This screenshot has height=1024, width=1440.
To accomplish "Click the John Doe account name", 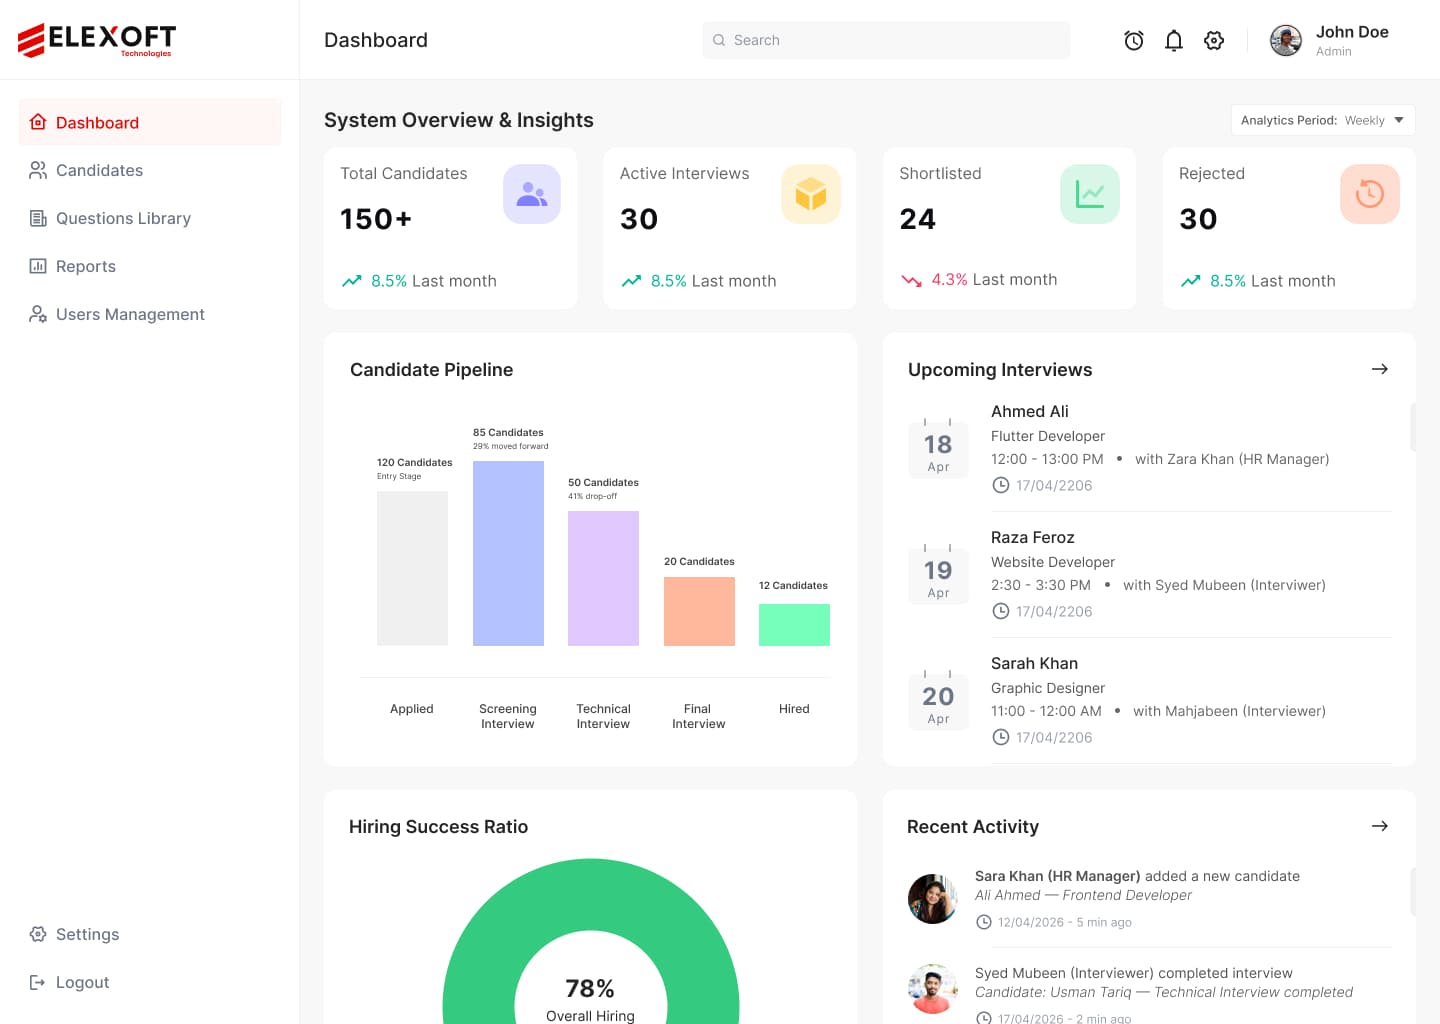I will (x=1352, y=32).
